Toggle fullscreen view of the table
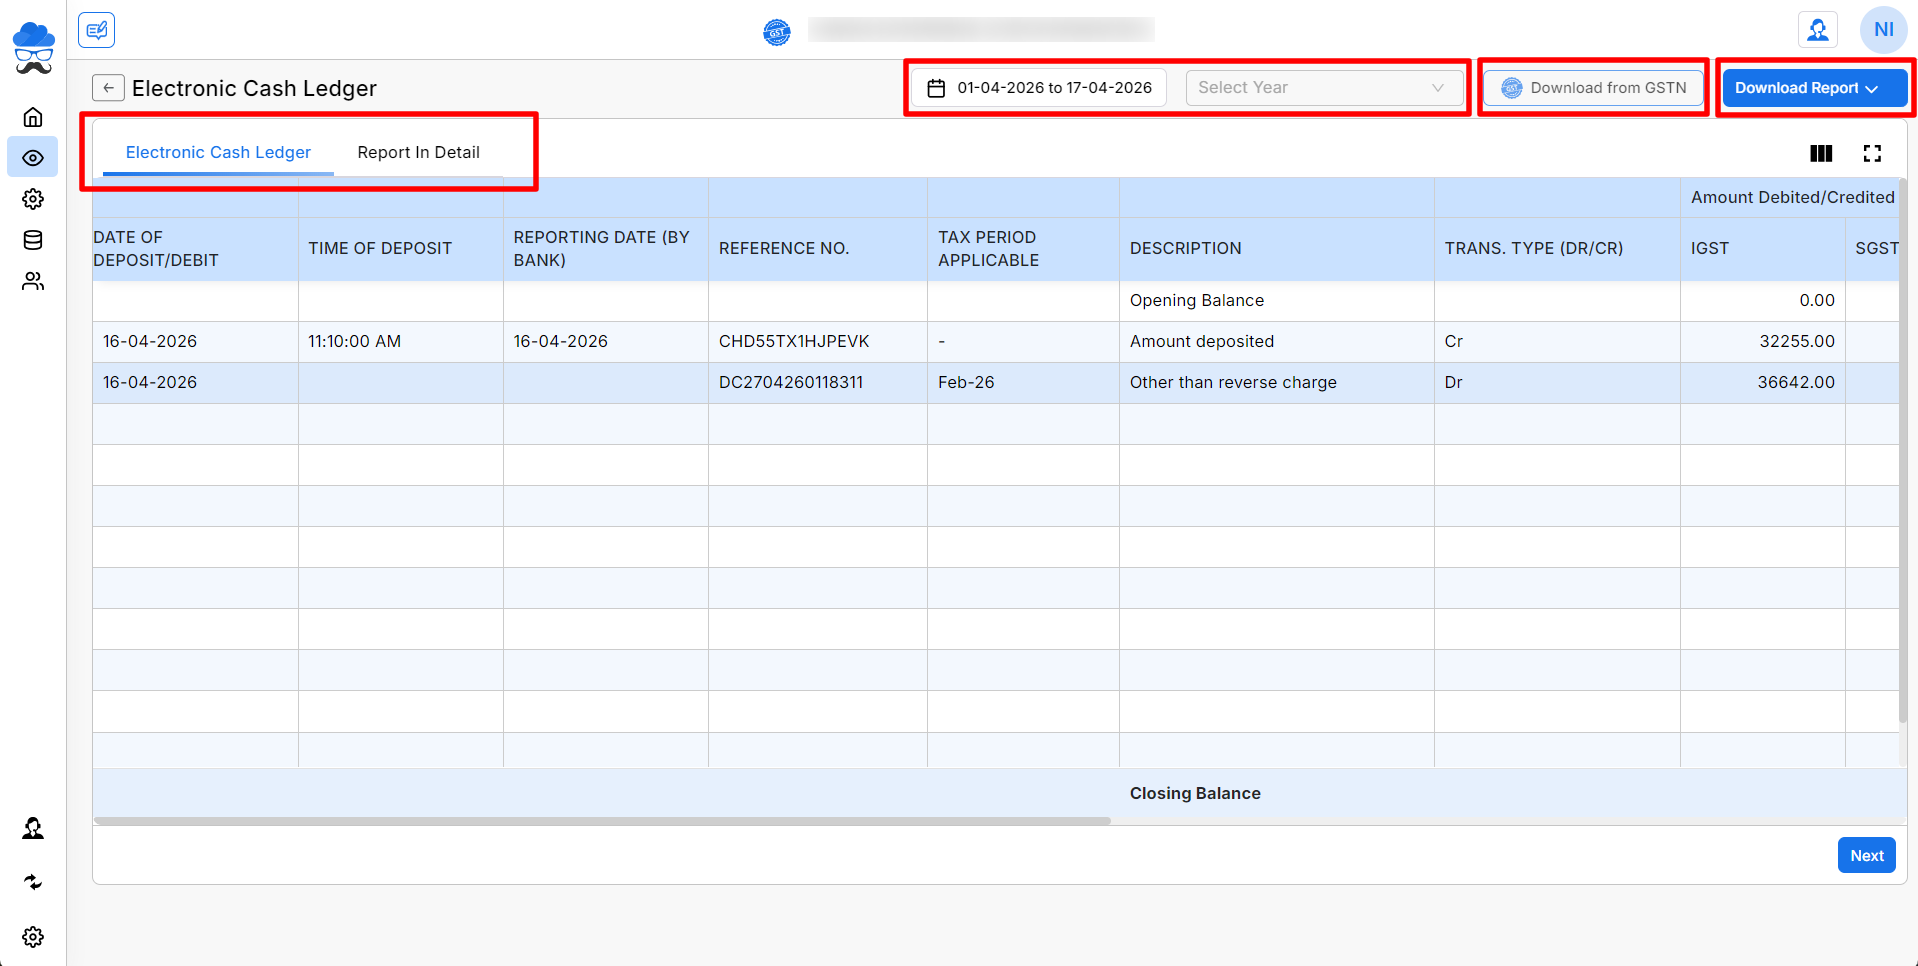 pos(1872,153)
